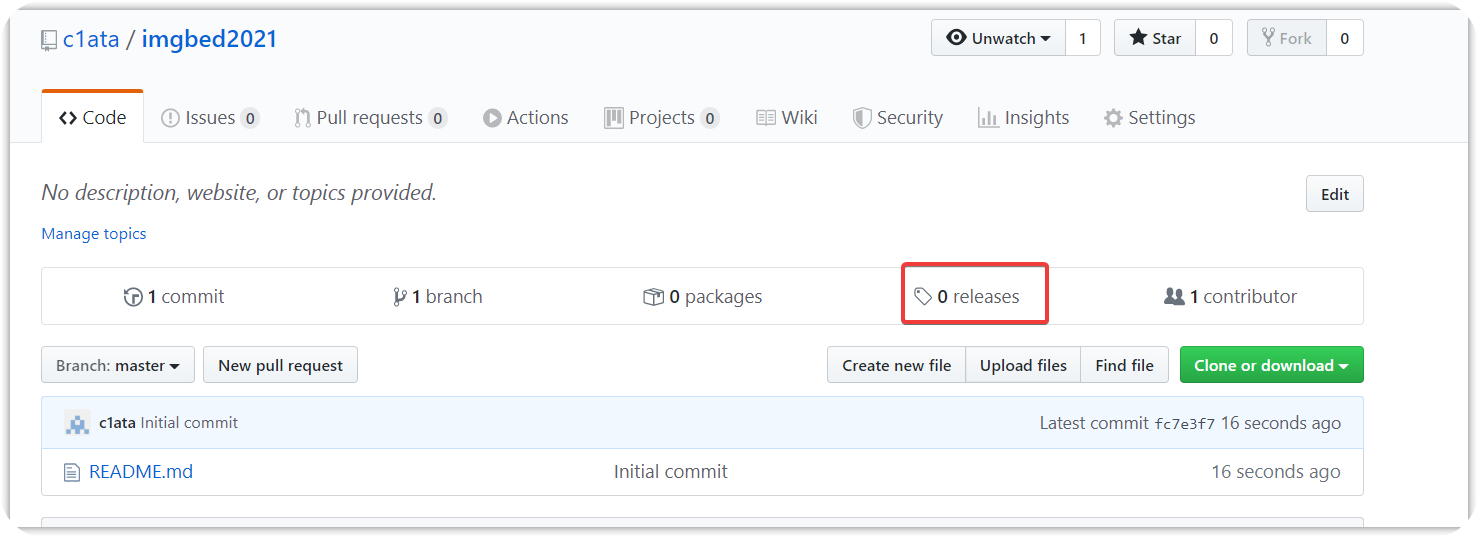Viewport: 1478px width, 537px height.
Task: Click the c1ata avatar in commit row
Action: (77, 423)
